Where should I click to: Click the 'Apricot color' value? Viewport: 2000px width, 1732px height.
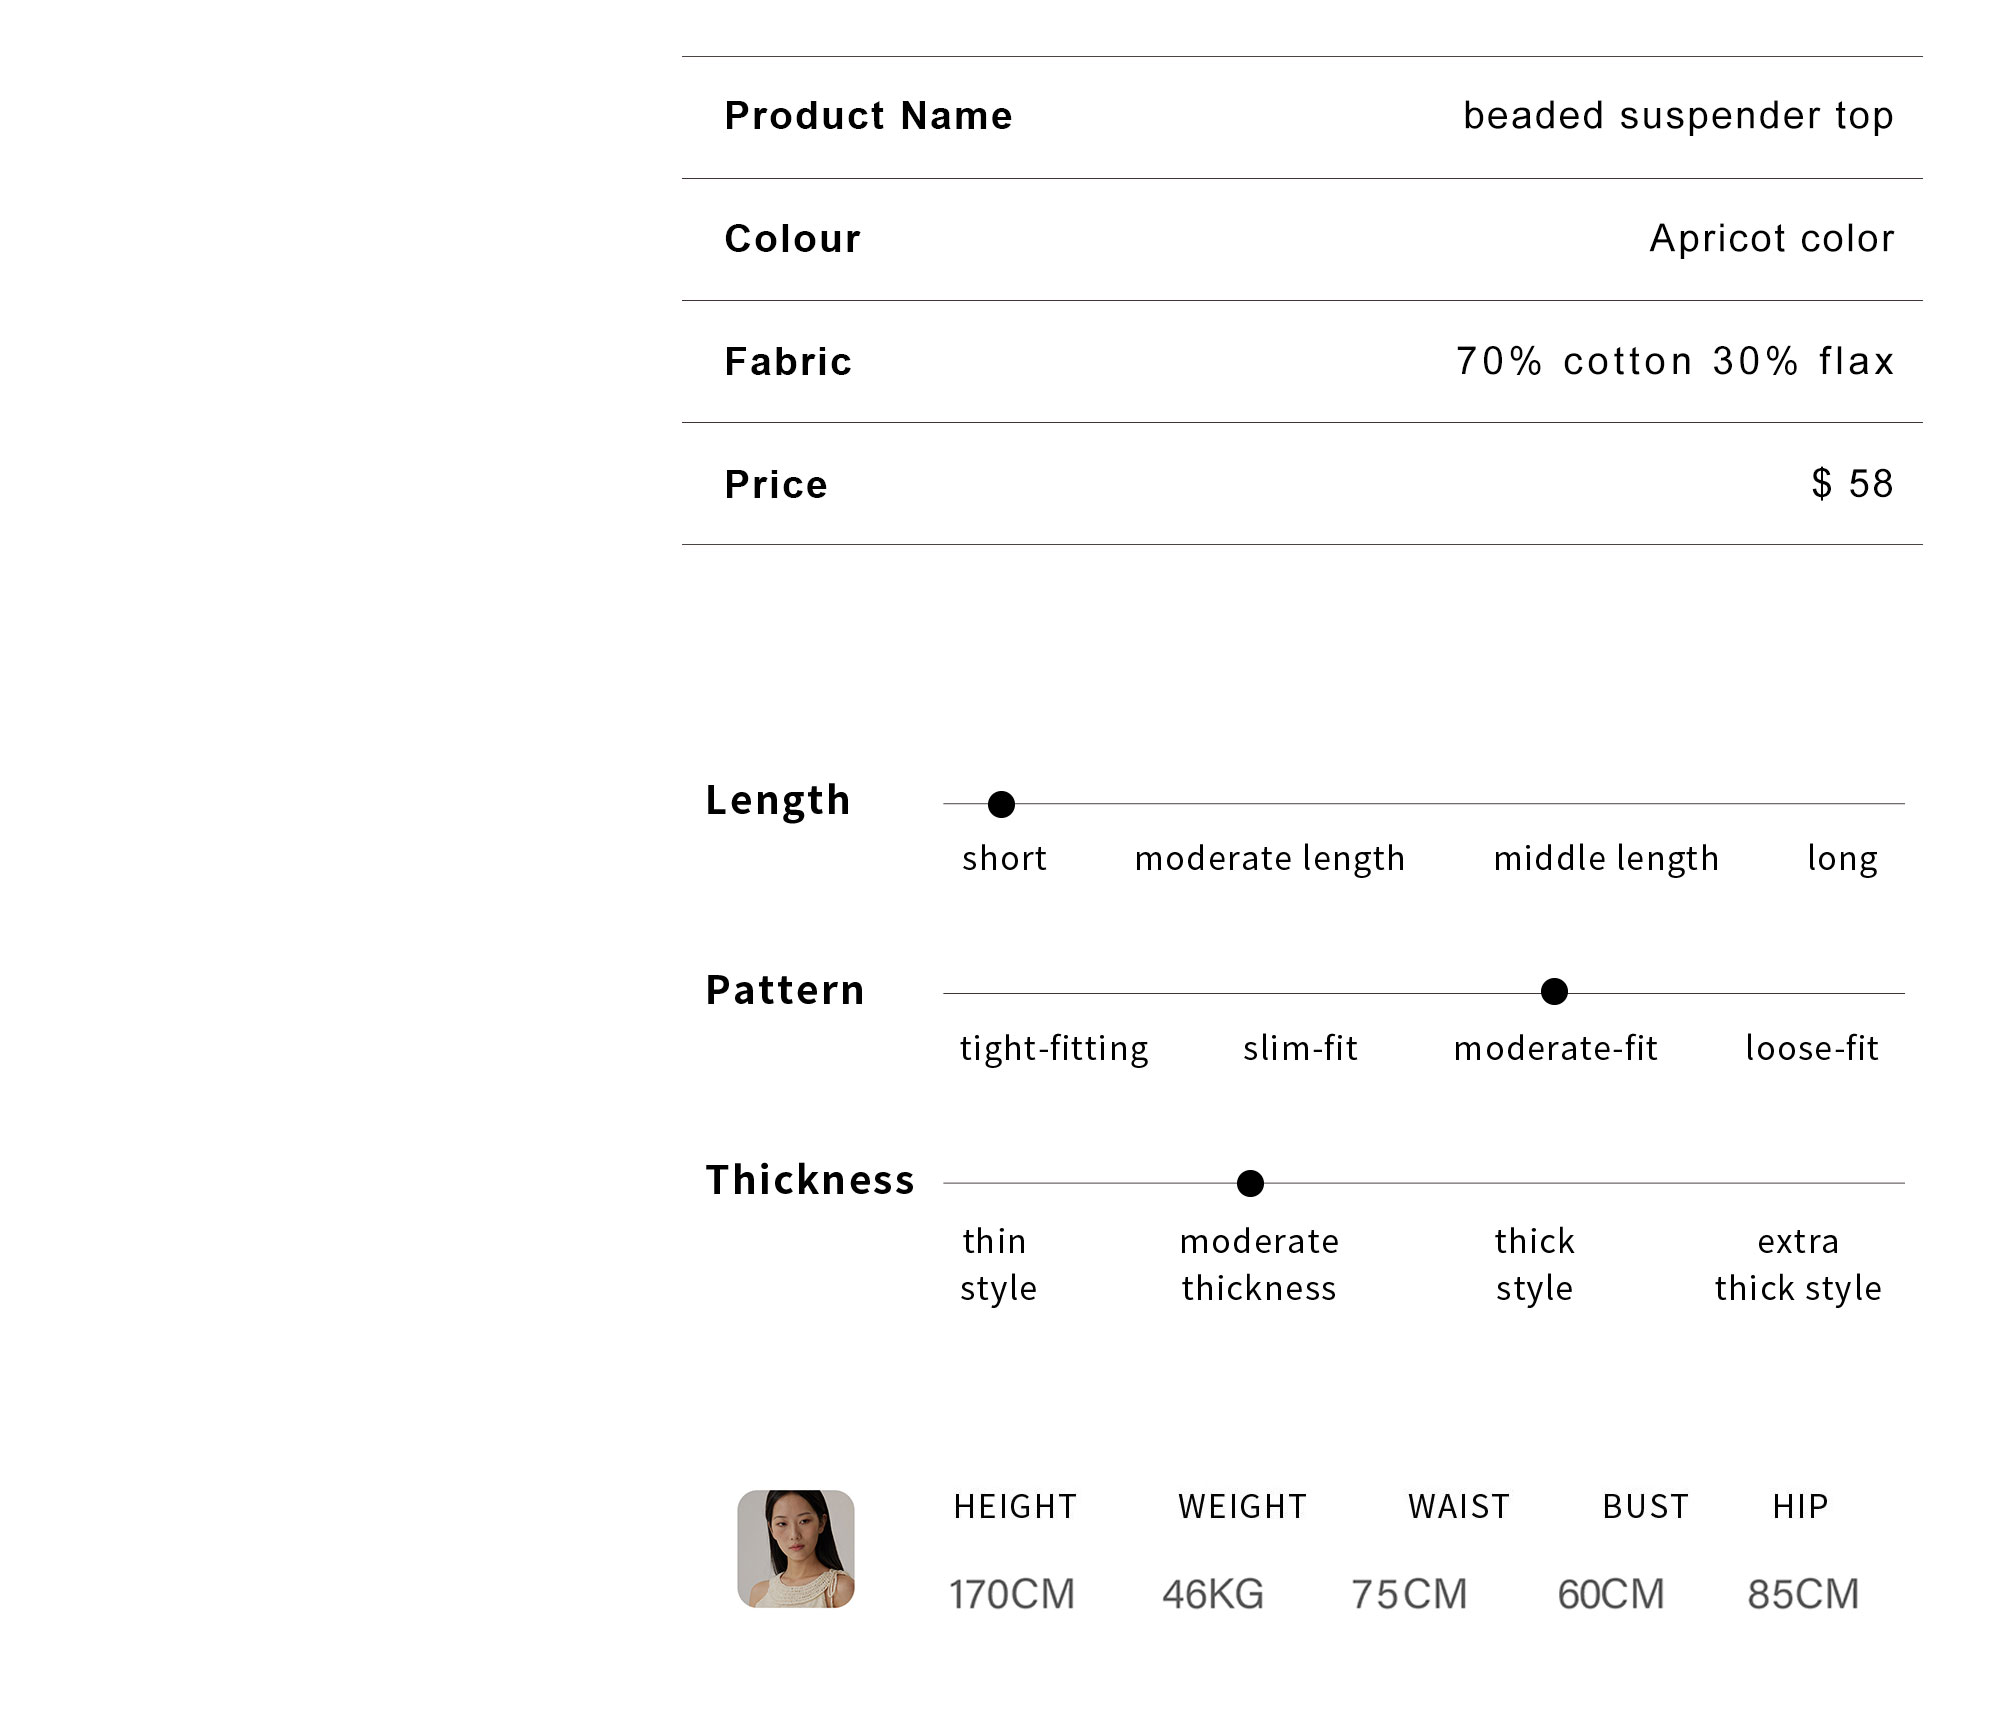[1772, 239]
